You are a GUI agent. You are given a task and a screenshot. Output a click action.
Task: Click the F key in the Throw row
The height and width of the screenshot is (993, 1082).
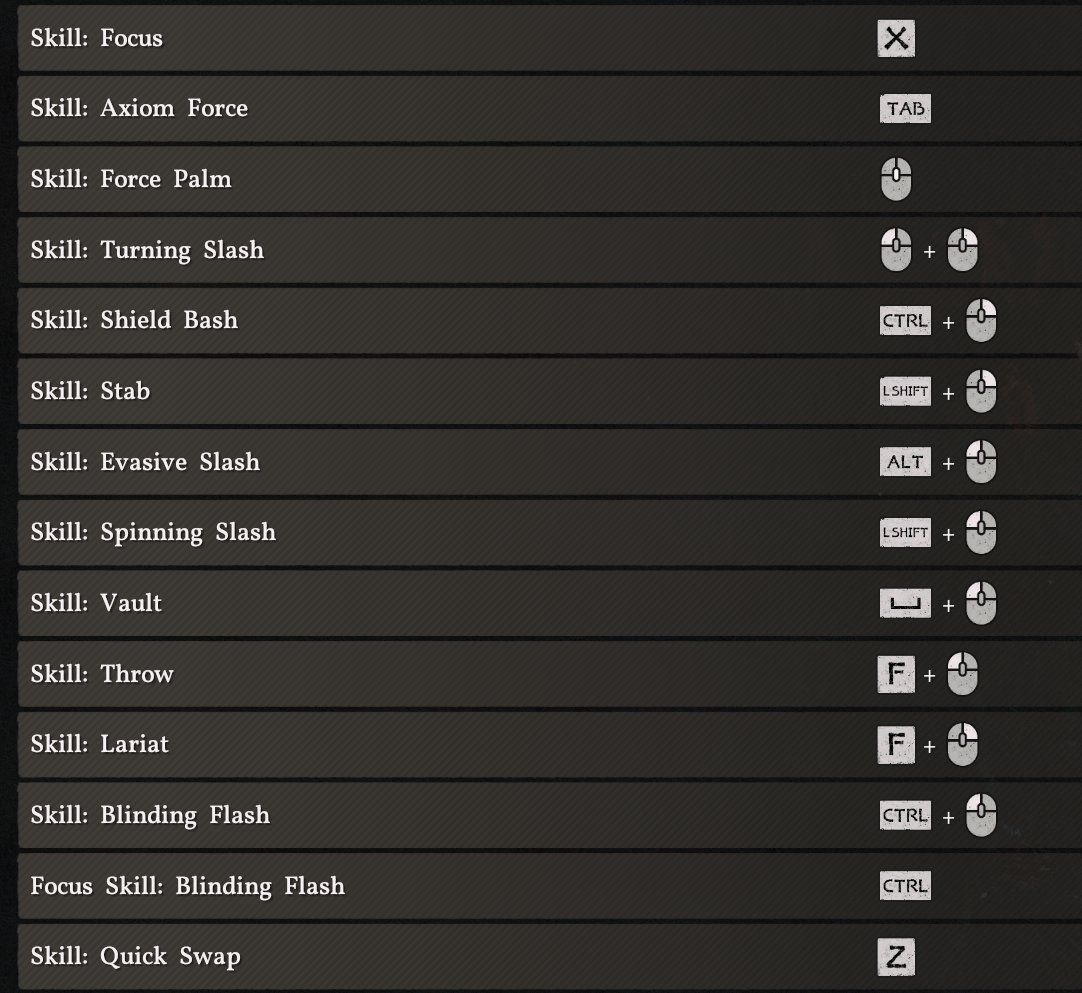896,674
